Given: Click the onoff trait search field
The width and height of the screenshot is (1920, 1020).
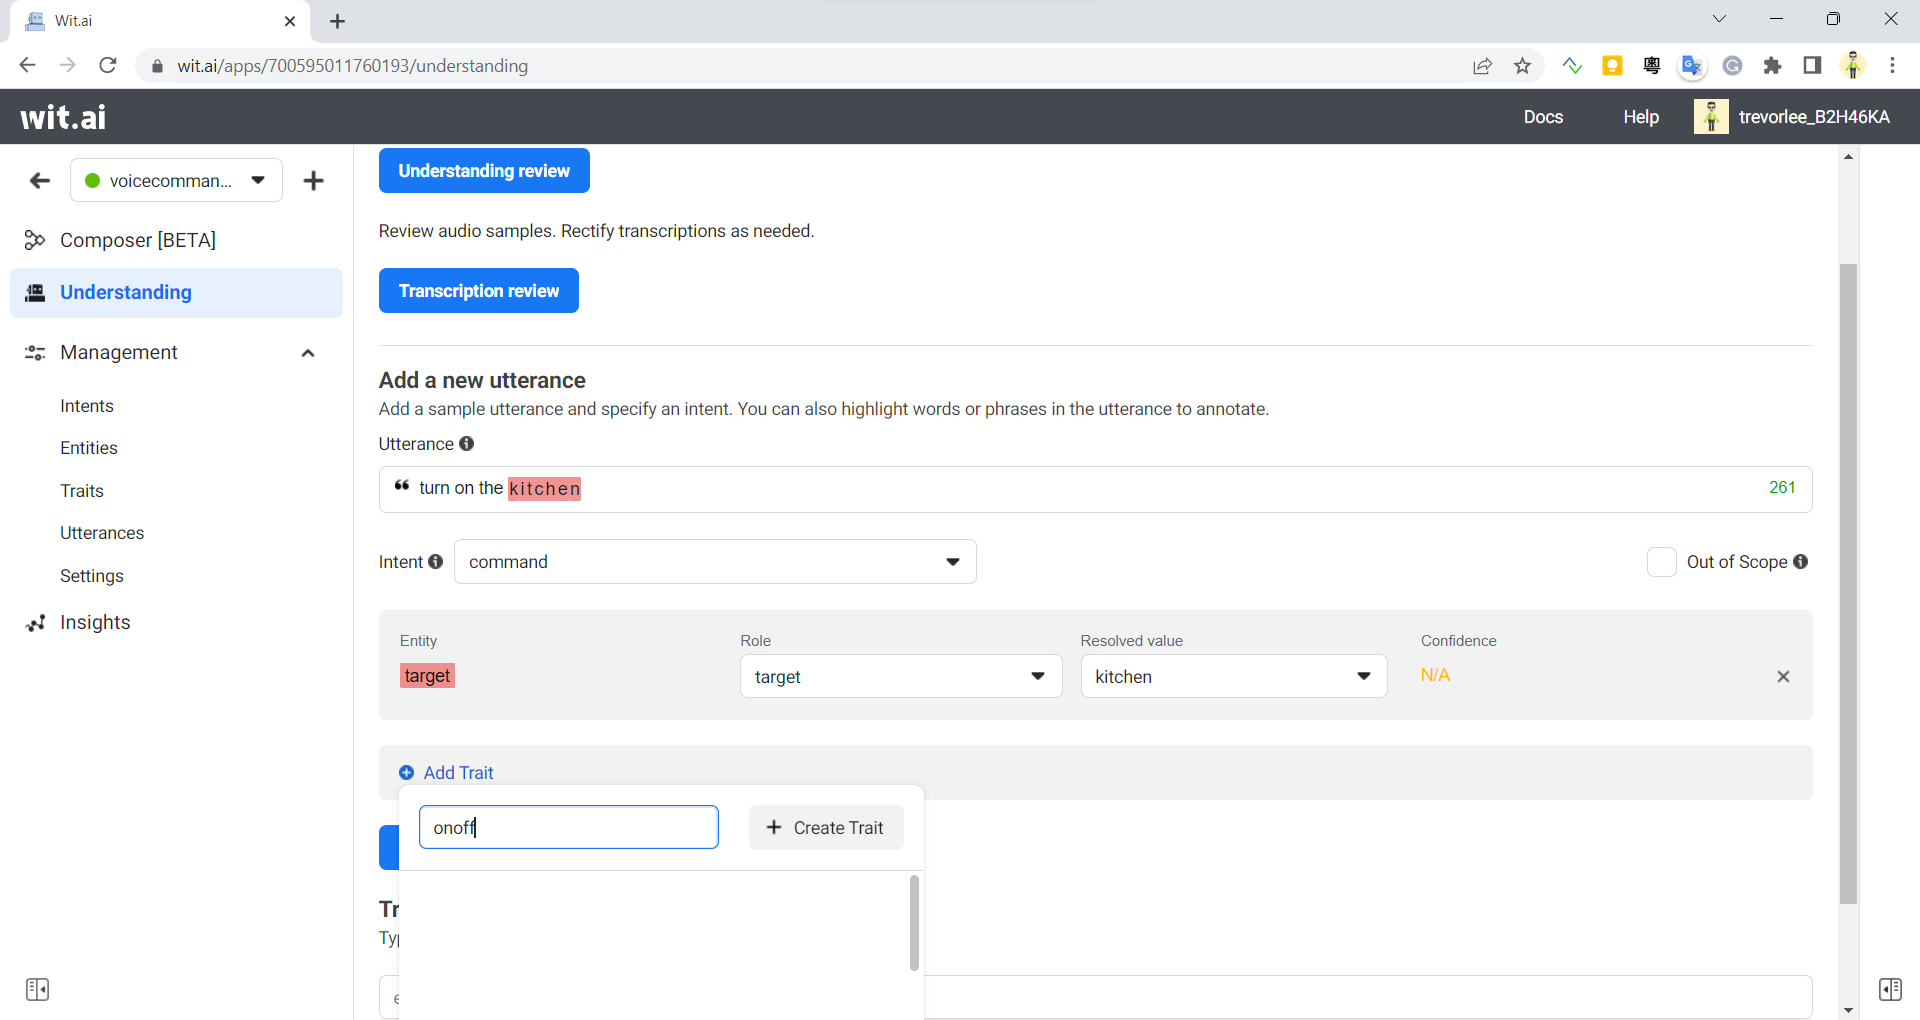Looking at the screenshot, I should (568, 827).
